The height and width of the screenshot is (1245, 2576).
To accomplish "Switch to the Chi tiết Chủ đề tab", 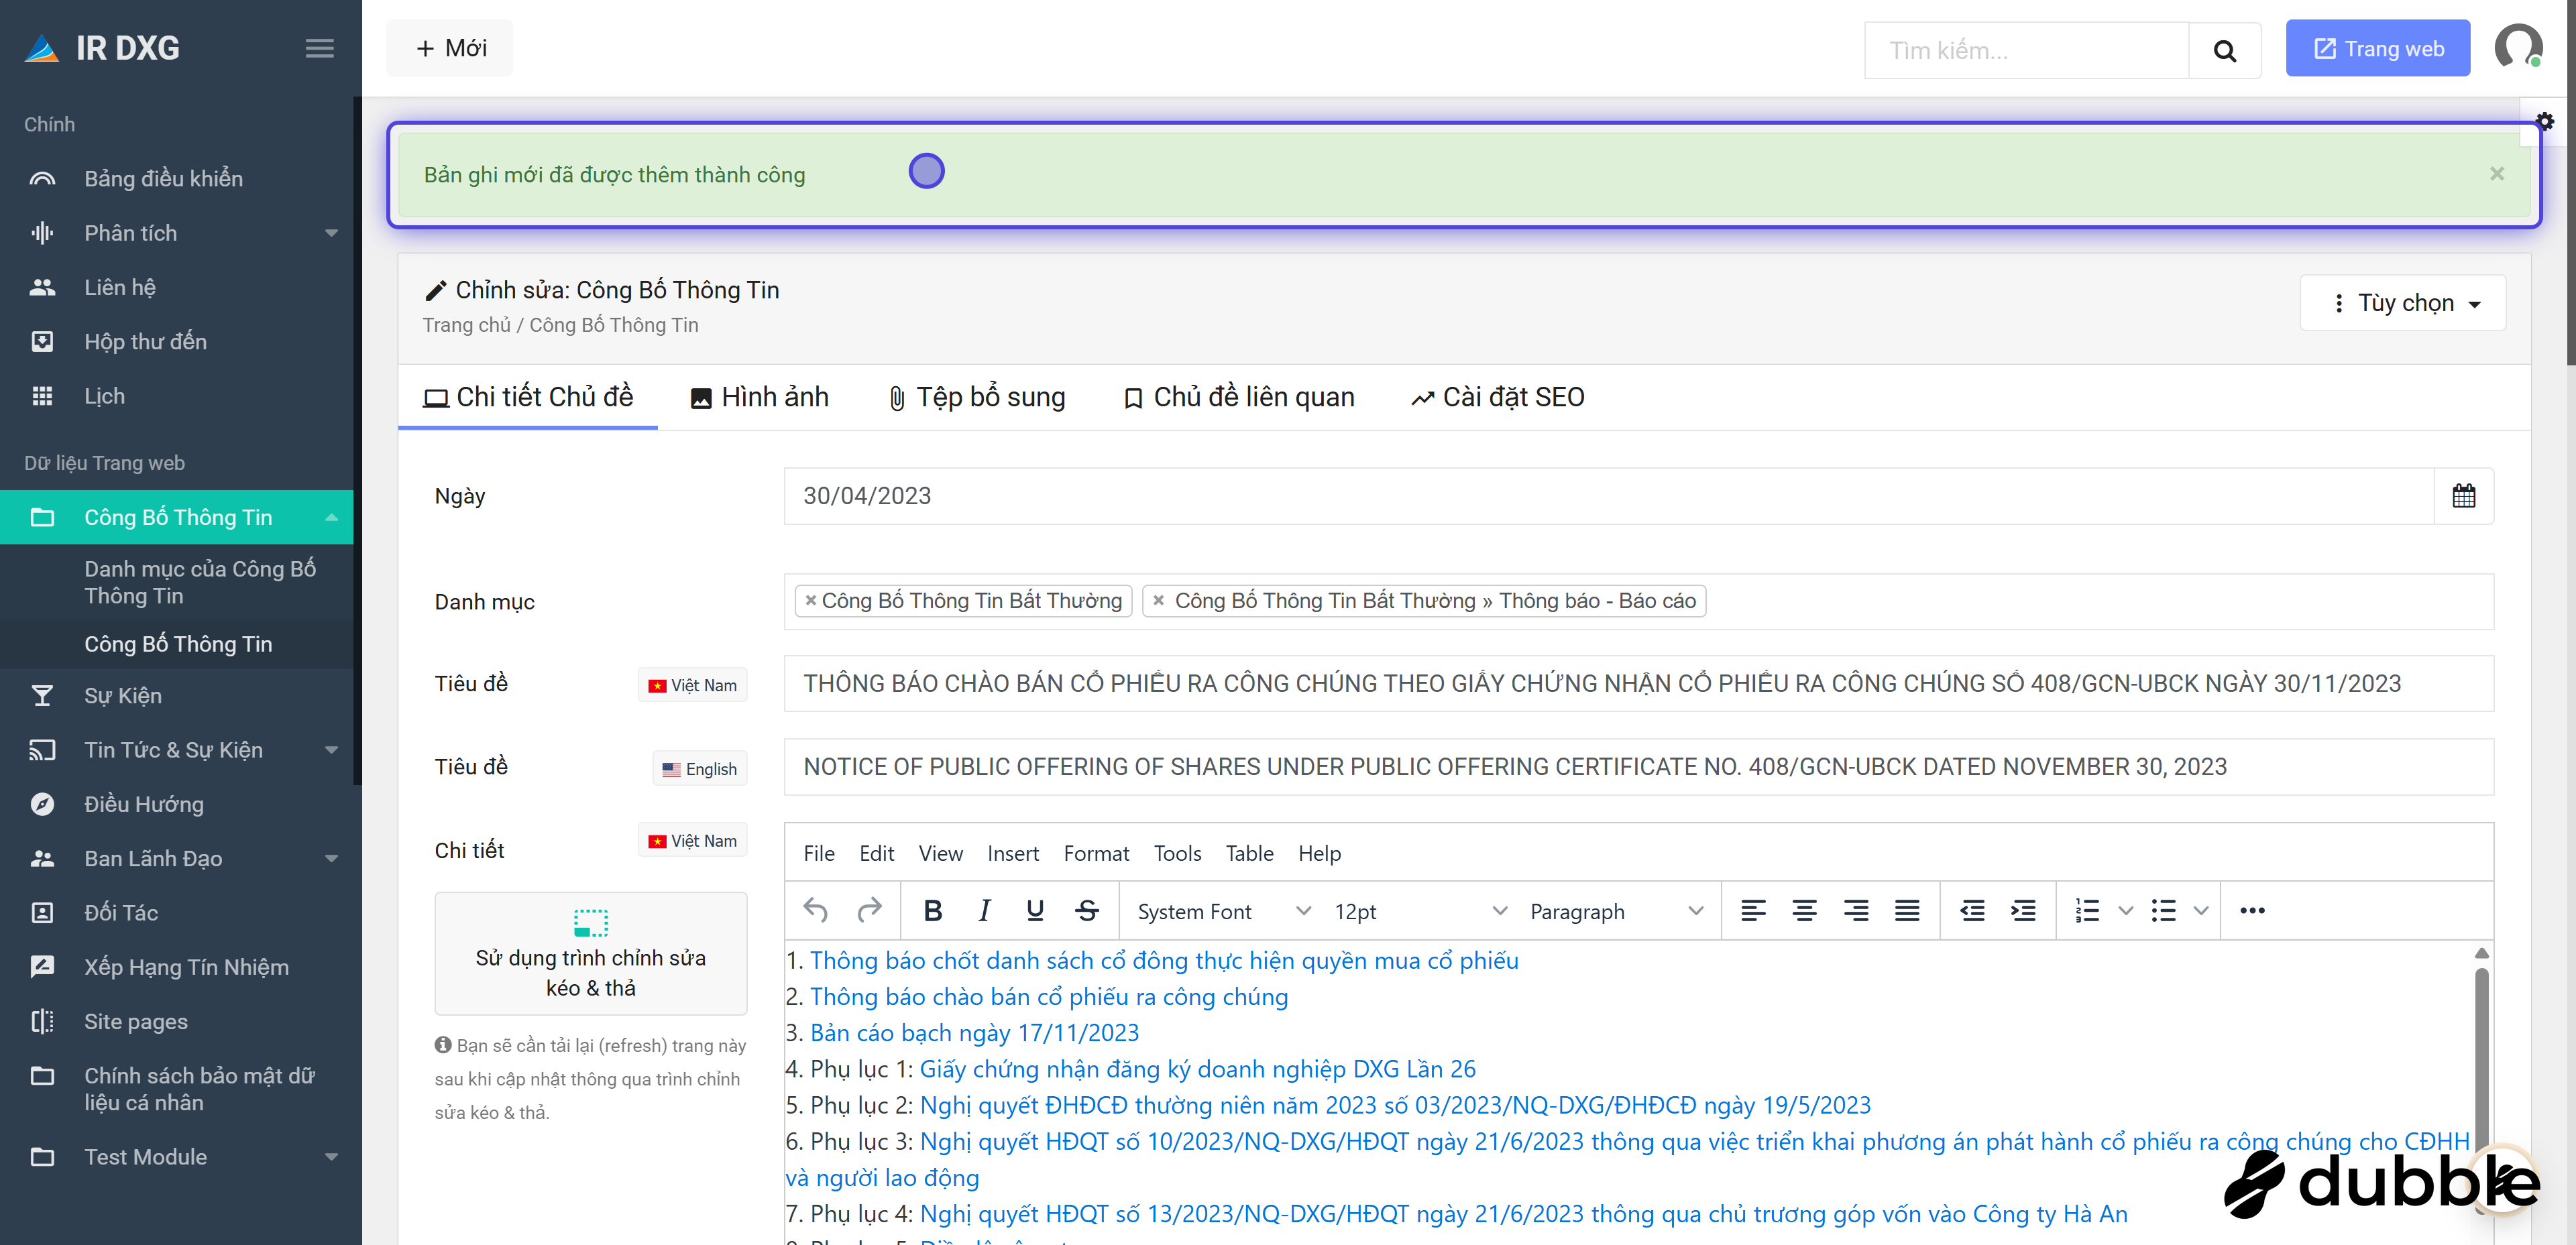I will point(528,397).
